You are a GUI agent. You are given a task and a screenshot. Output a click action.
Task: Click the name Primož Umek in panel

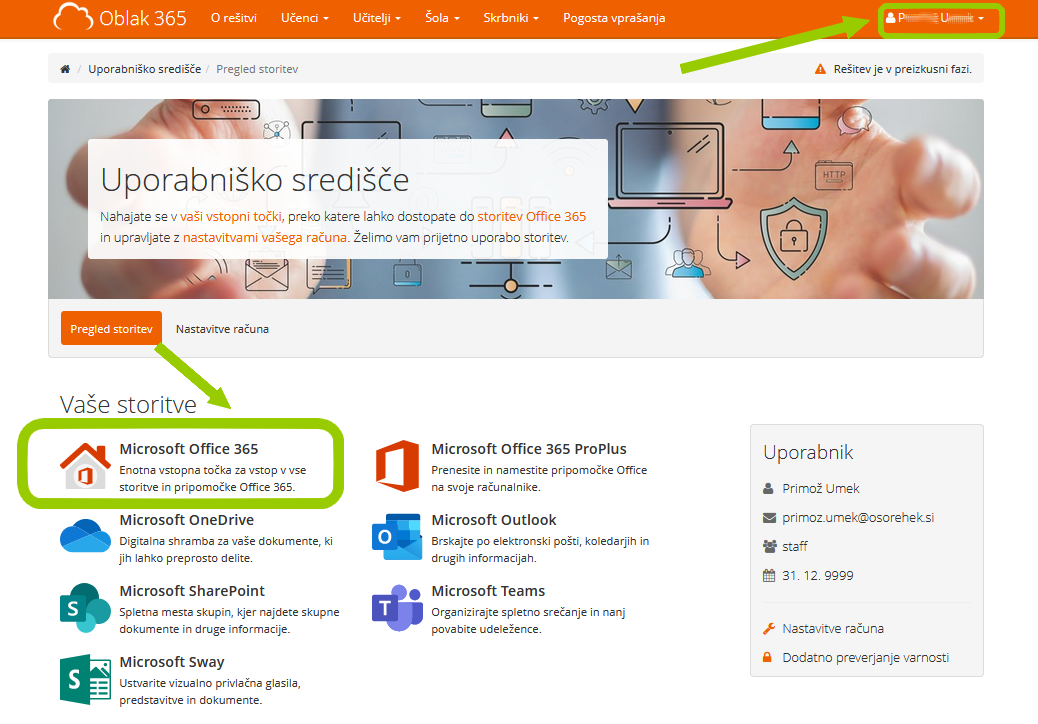pyautogui.click(x=821, y=488)
